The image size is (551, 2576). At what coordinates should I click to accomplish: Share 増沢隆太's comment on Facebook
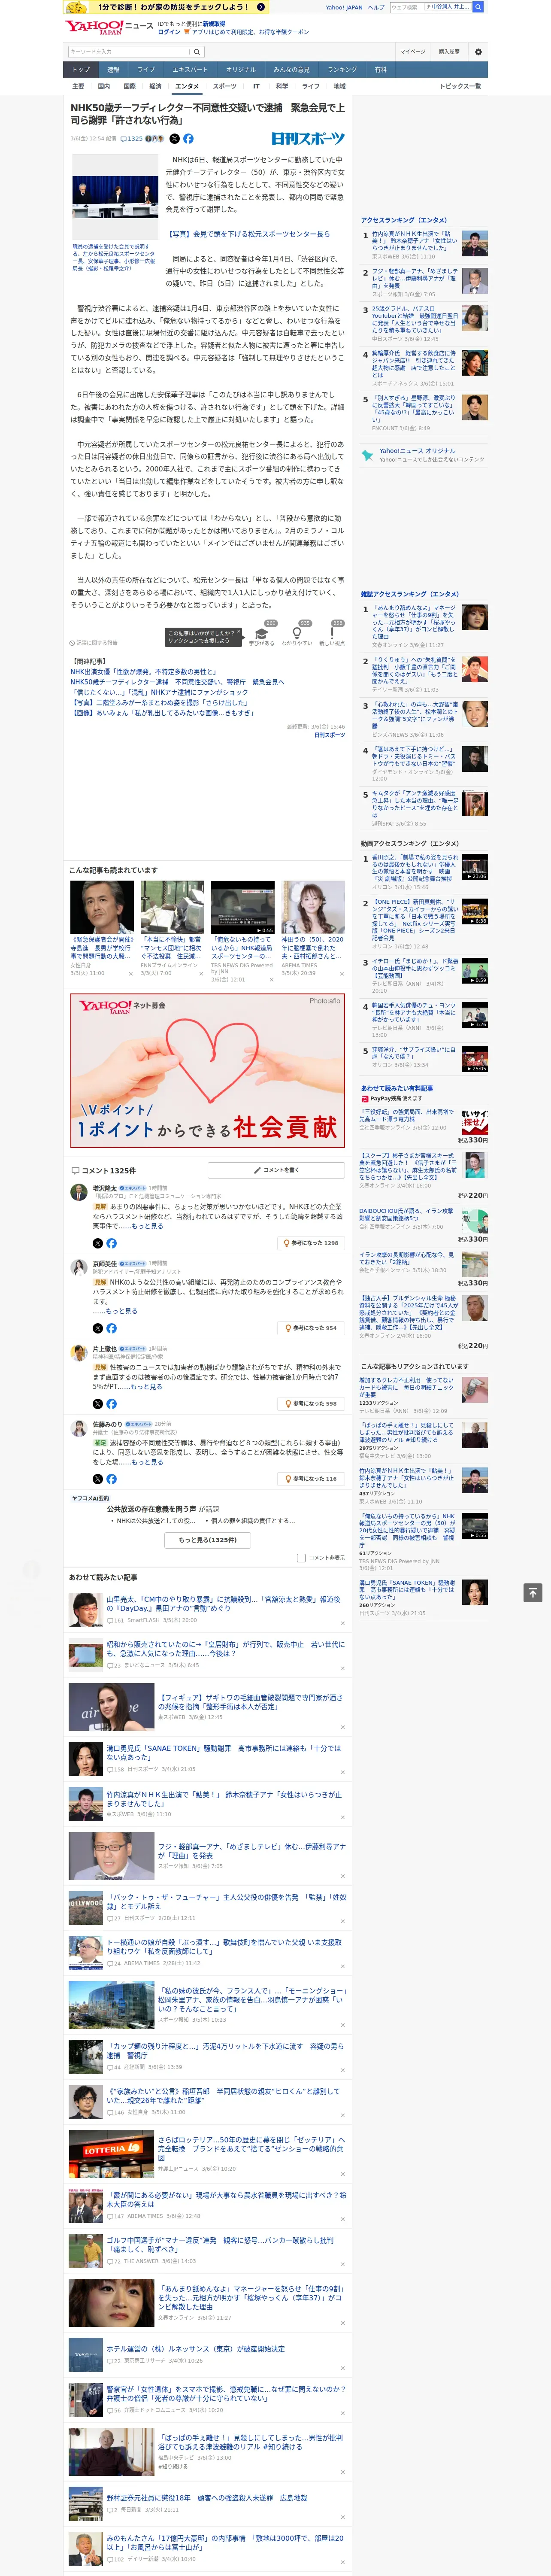point(111,1242)
